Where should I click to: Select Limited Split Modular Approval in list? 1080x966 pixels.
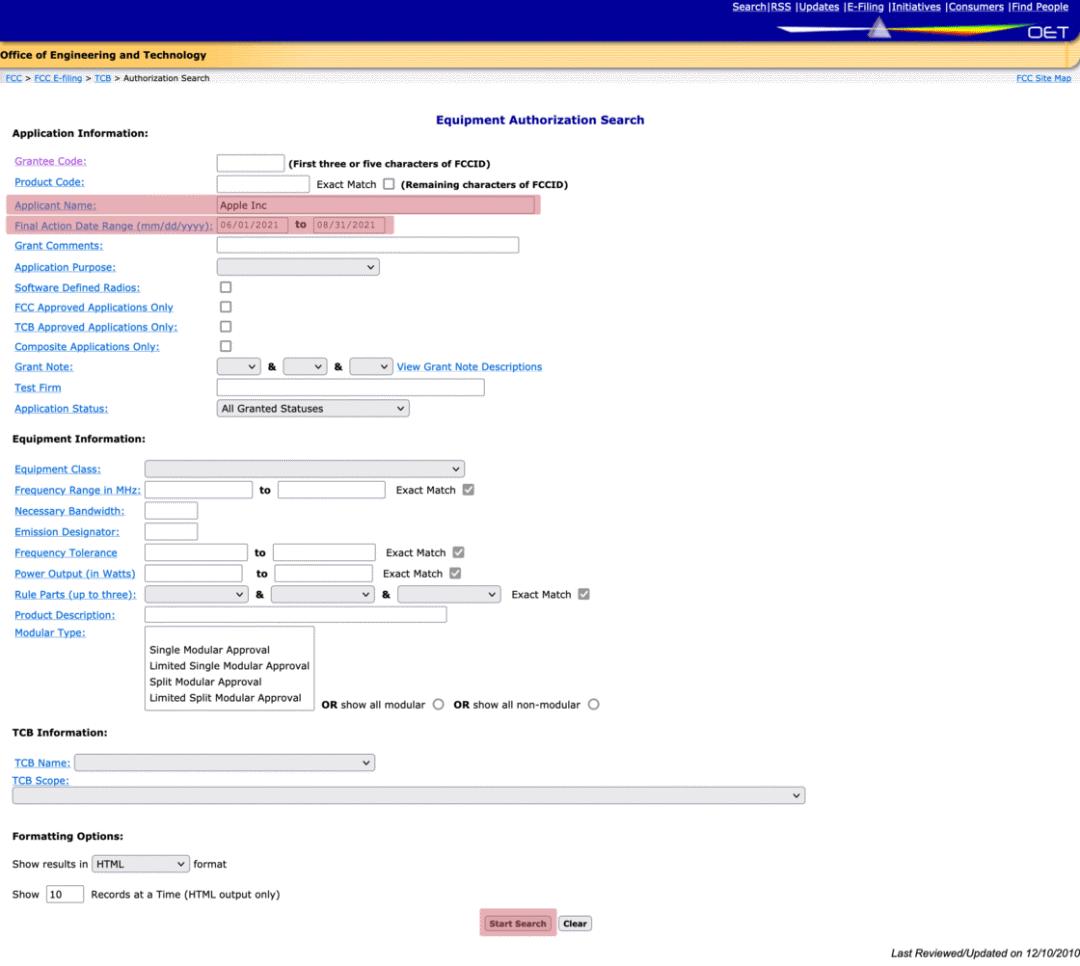pos(225,697)
